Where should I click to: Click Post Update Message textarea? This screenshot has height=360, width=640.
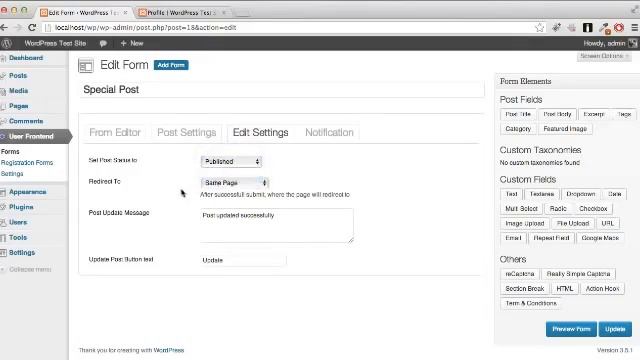click(277, 225)
